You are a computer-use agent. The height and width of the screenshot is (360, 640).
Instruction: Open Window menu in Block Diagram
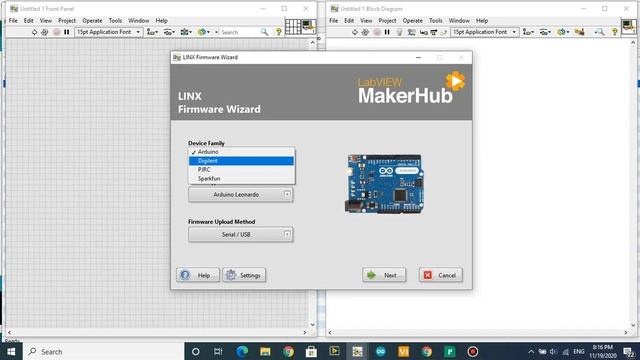[x=459, y=20]
